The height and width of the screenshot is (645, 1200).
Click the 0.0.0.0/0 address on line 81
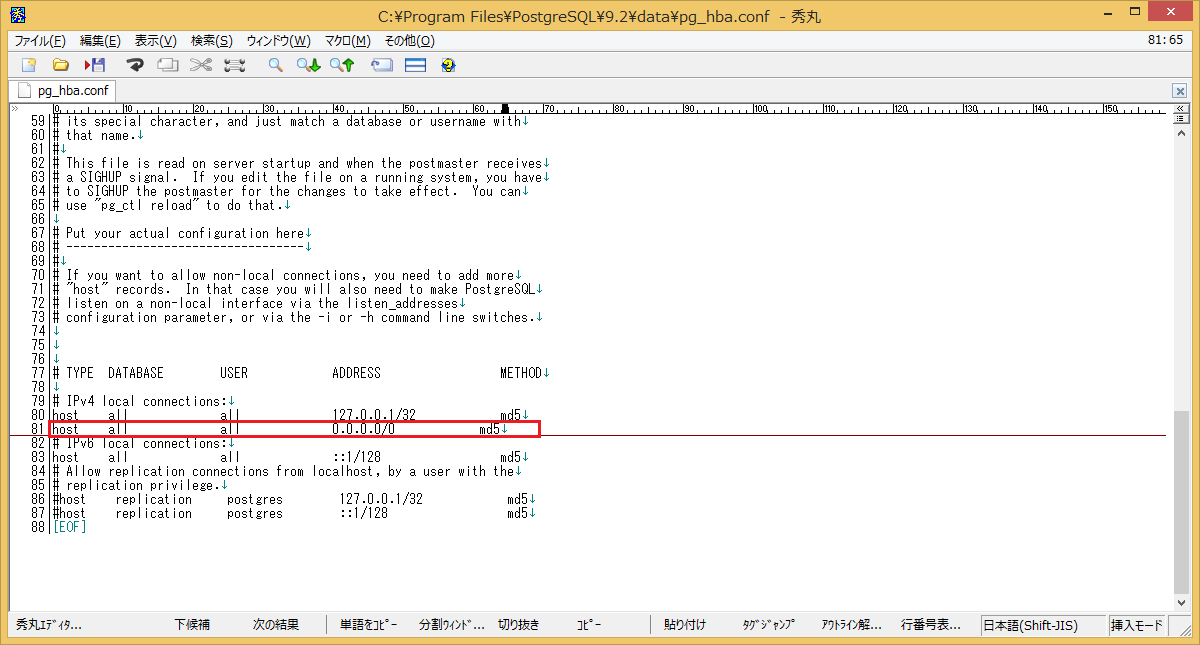click(364, 430)
